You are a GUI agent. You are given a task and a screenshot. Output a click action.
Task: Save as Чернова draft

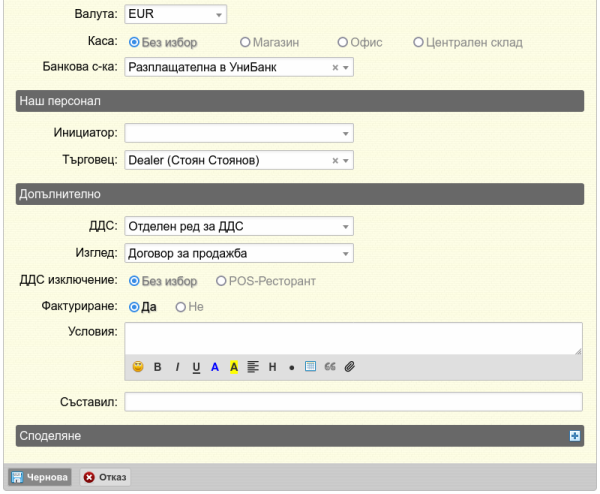point(40,477)
